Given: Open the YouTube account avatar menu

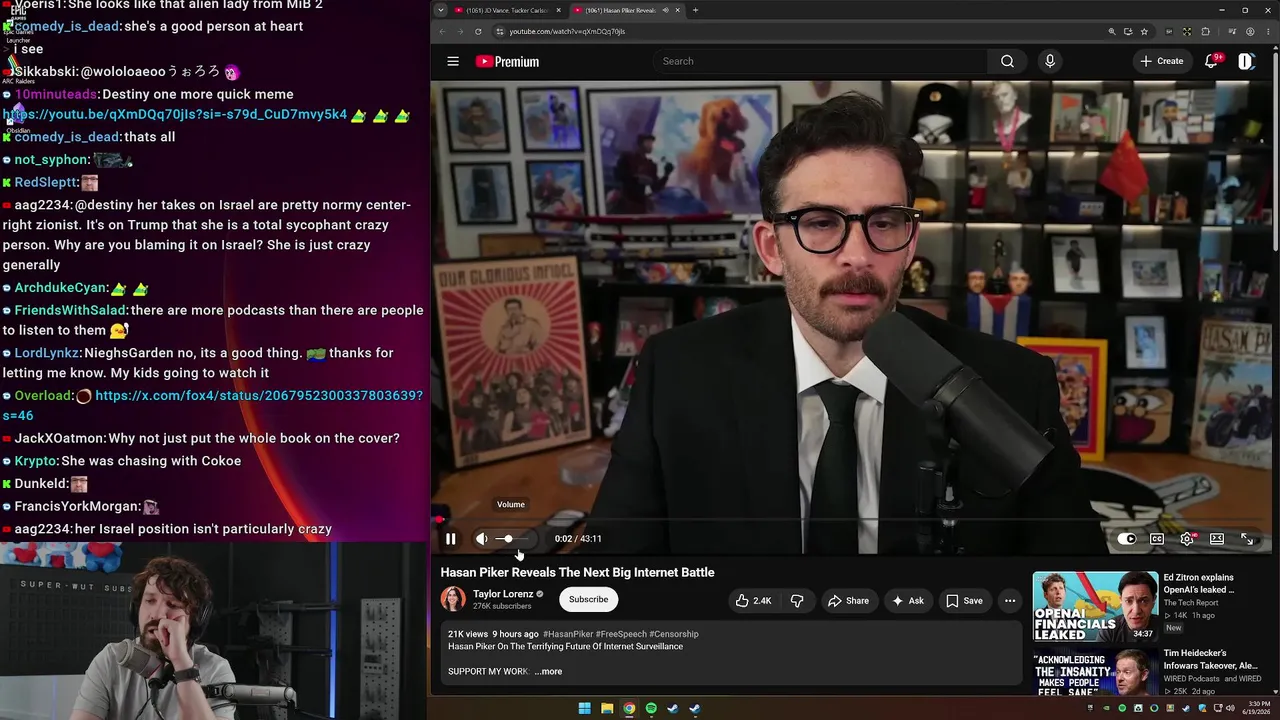Looking at the screenshot, I should pos(1246,61).
